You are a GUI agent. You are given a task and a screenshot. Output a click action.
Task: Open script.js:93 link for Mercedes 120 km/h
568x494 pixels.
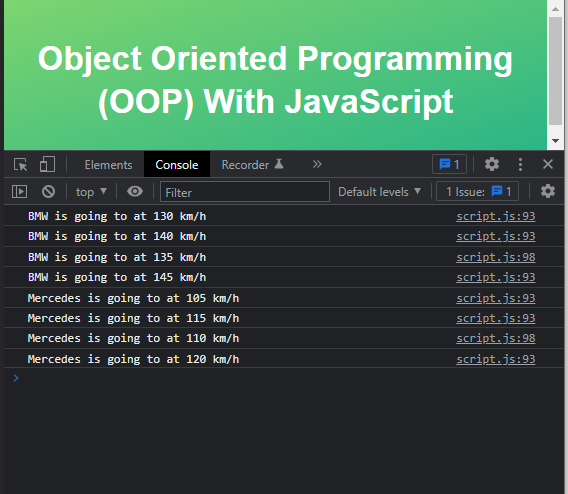pos(496,359)
